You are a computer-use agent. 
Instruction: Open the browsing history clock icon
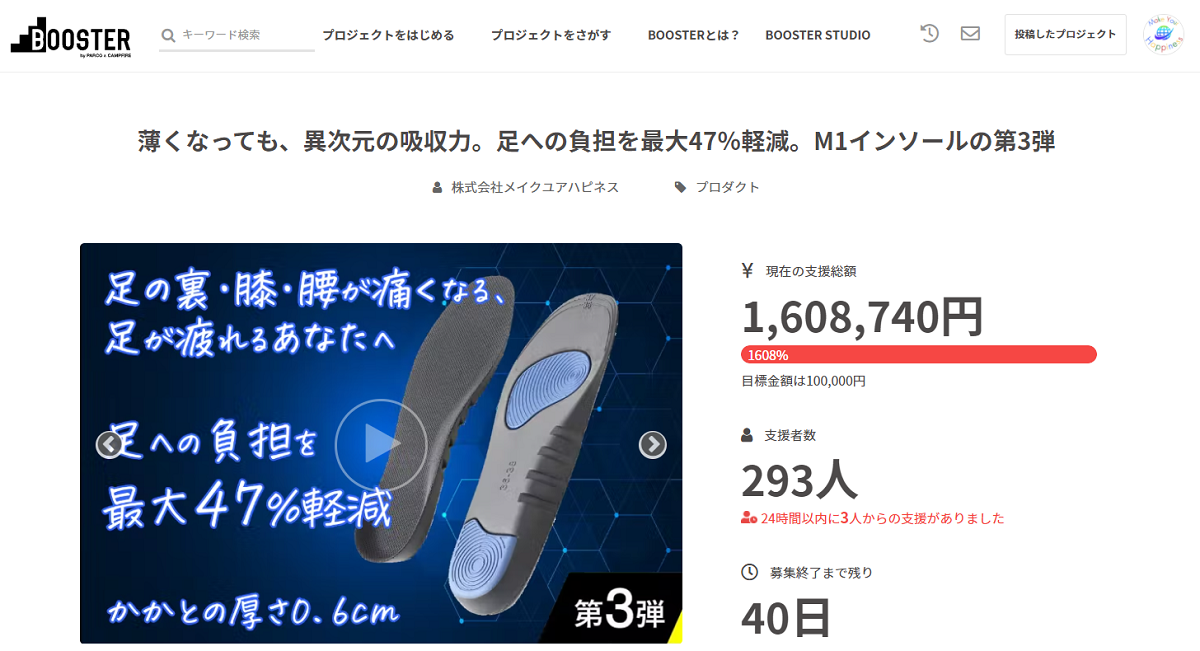930,34
